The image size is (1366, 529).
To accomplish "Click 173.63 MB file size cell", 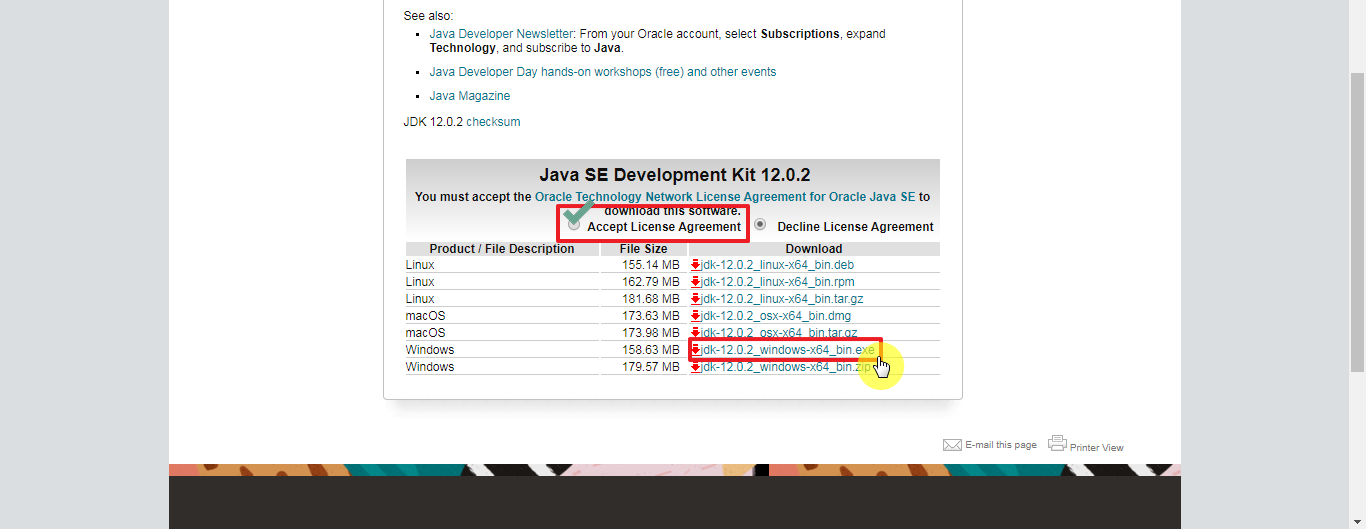I will pos(650,316).
